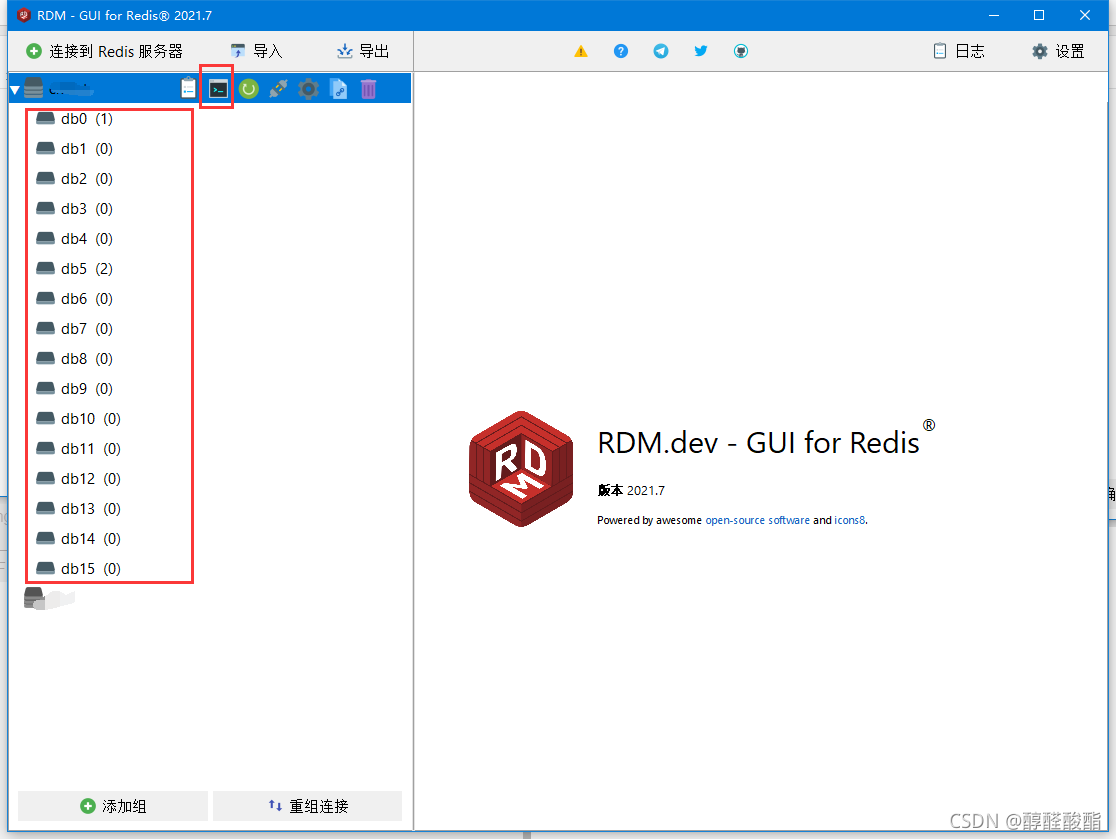
Task: Select database db11 (0)
Action: tap(78, 448)
